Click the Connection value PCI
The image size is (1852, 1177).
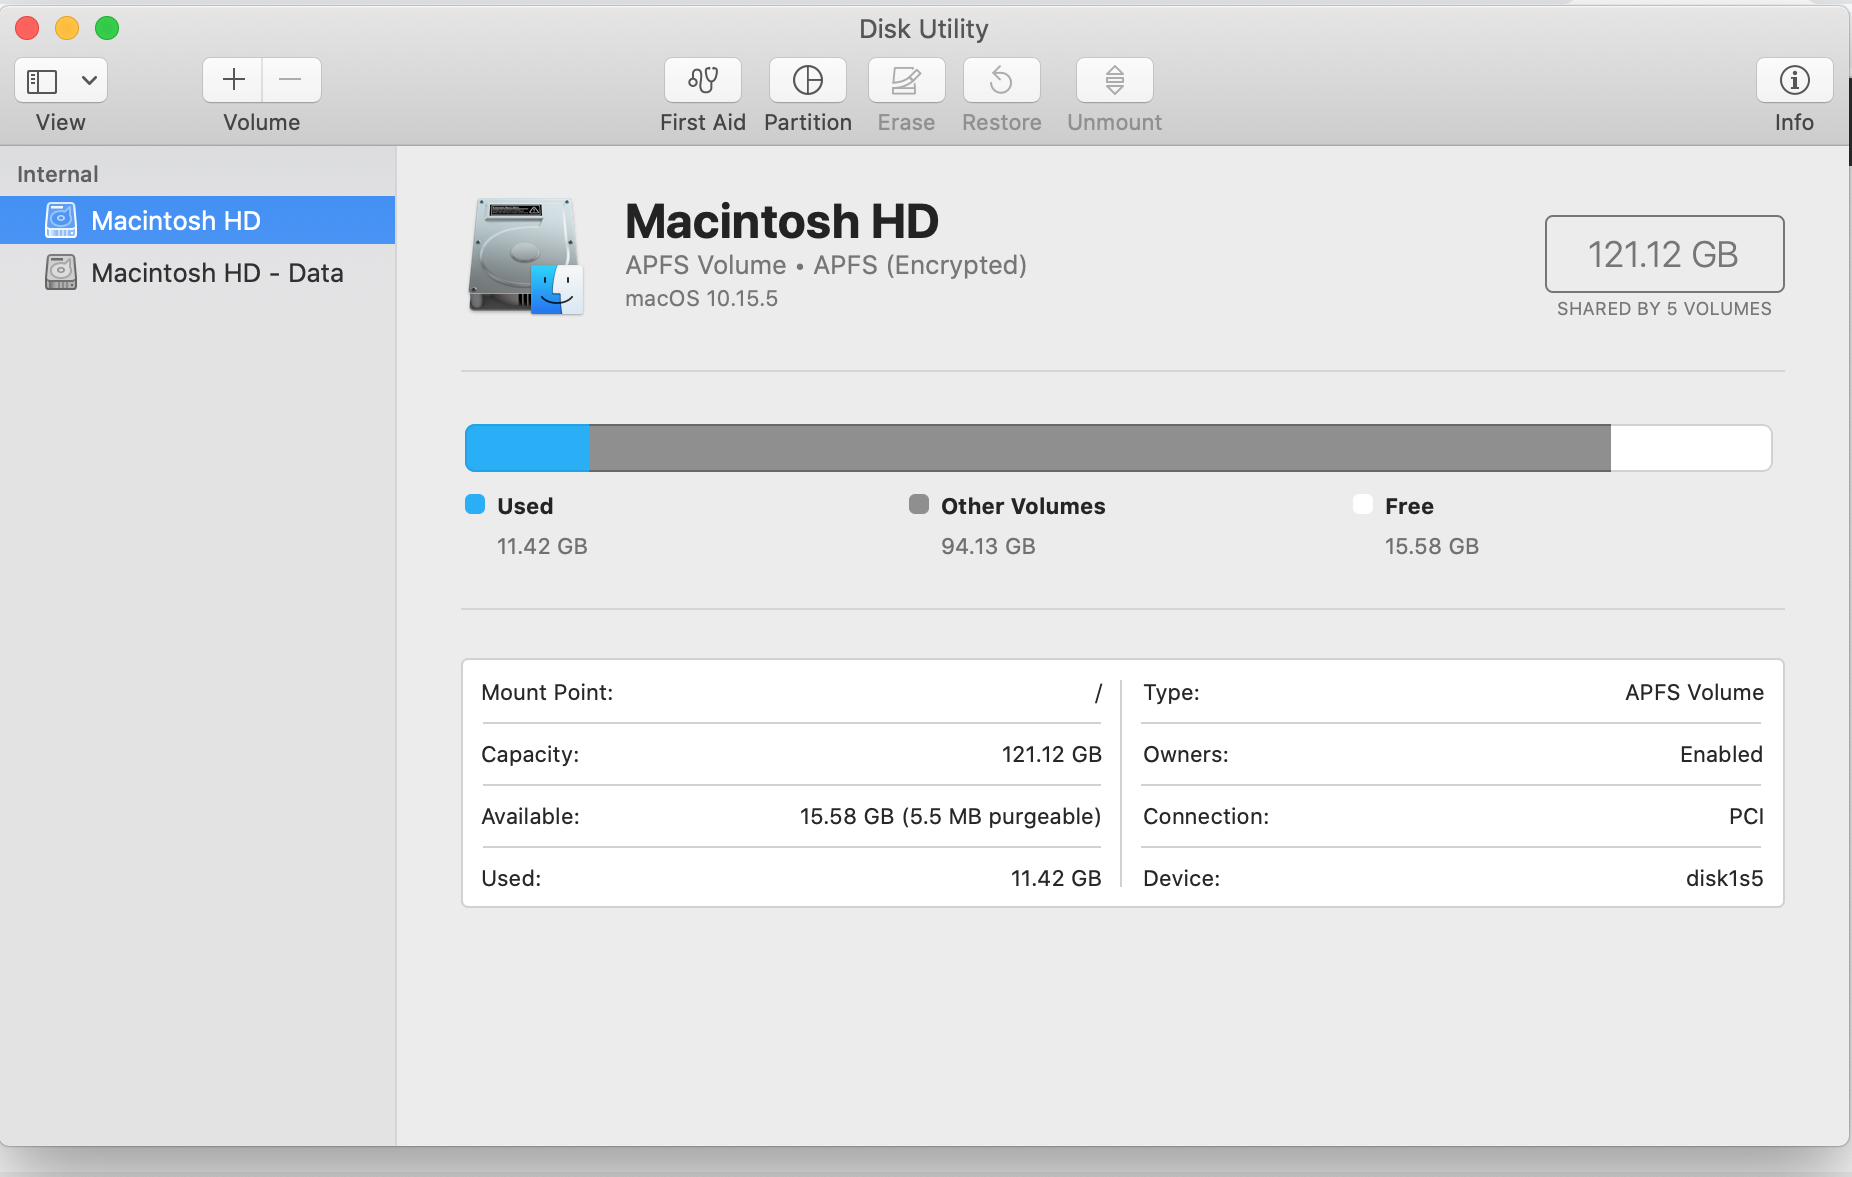1746,816
